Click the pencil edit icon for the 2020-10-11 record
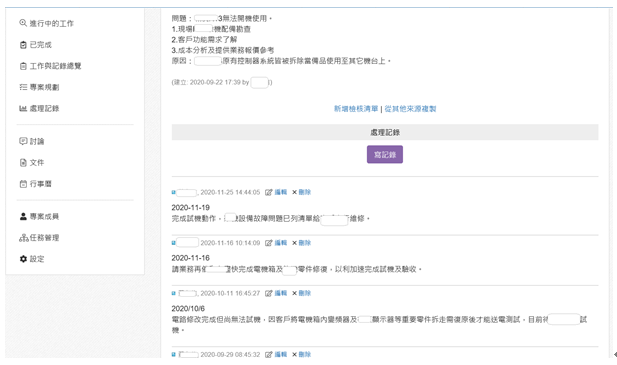The width and height of the screenshot is (617, 365). click(x=269, y=293)
